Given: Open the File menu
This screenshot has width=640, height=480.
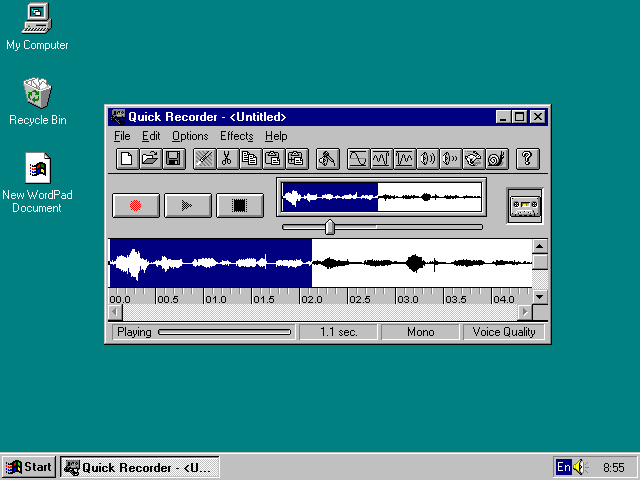Looking at the screenshot, I should tap(122, 136).
